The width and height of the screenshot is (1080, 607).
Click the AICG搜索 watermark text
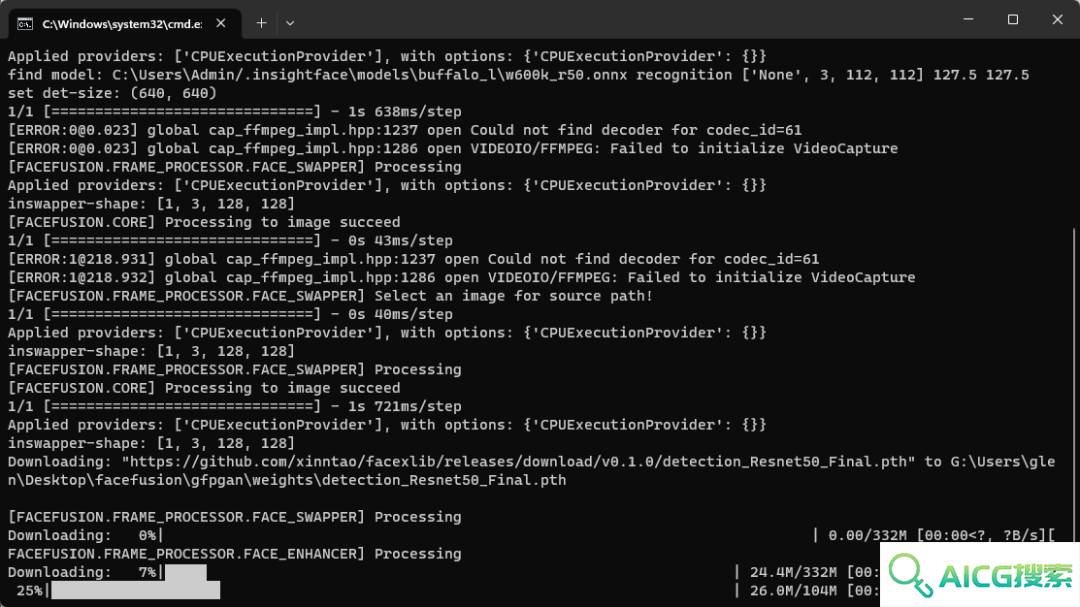tap(1006, 575)
